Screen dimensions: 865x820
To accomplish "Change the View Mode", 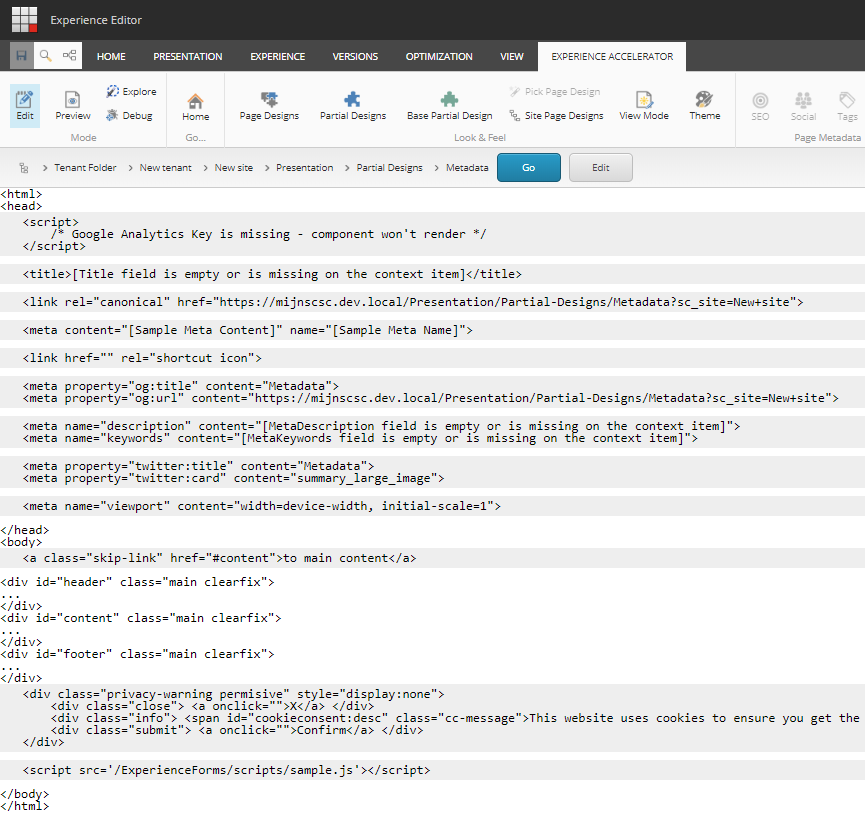I will coord(644,106).
